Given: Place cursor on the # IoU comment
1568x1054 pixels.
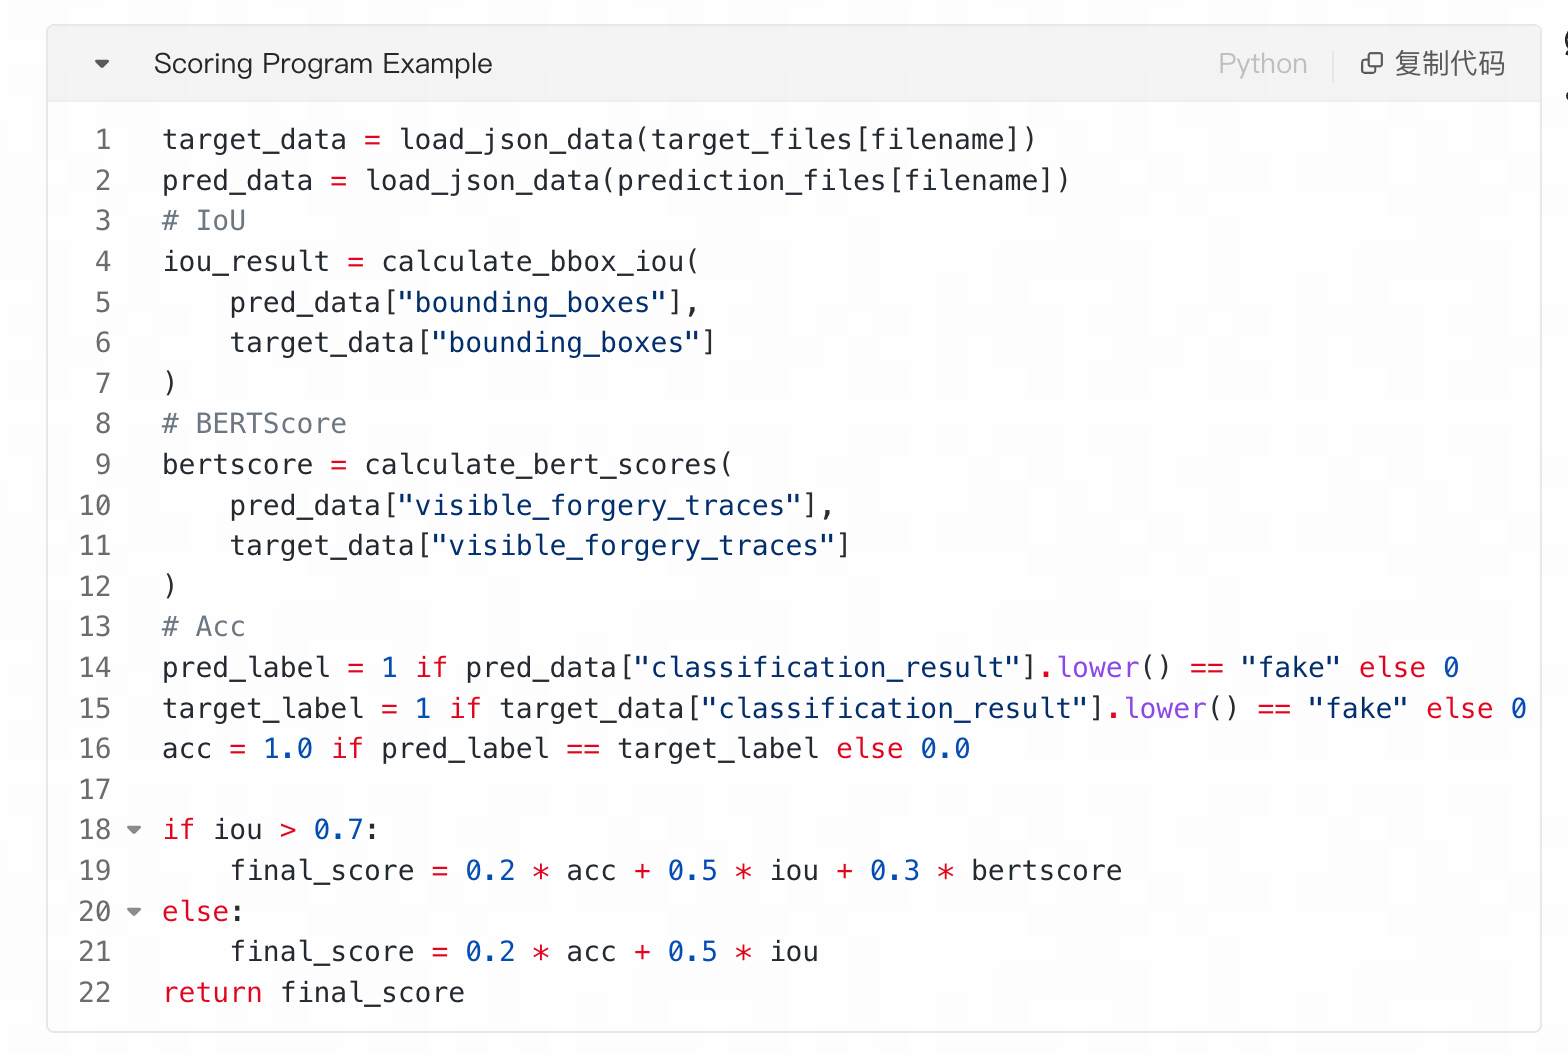Looking at the screenshot, I should tap(204, 221).
